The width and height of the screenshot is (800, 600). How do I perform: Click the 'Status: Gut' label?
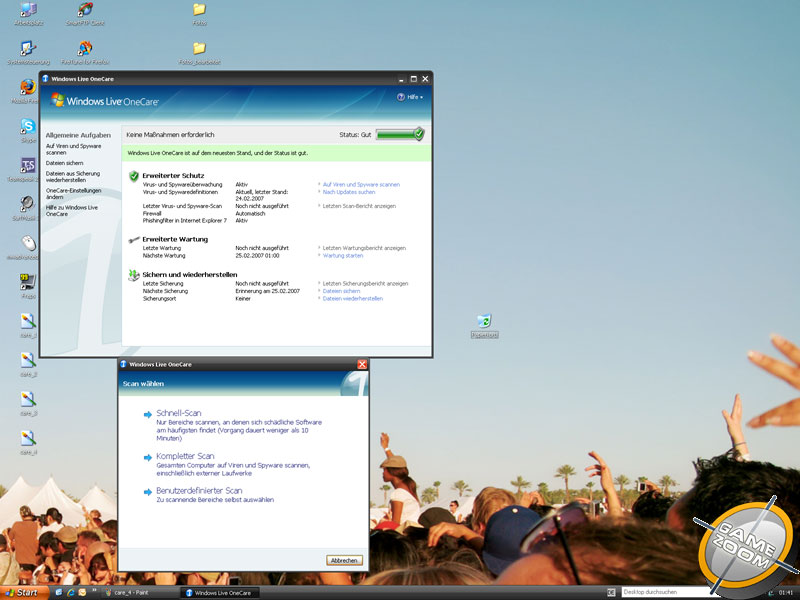point(355,135)
